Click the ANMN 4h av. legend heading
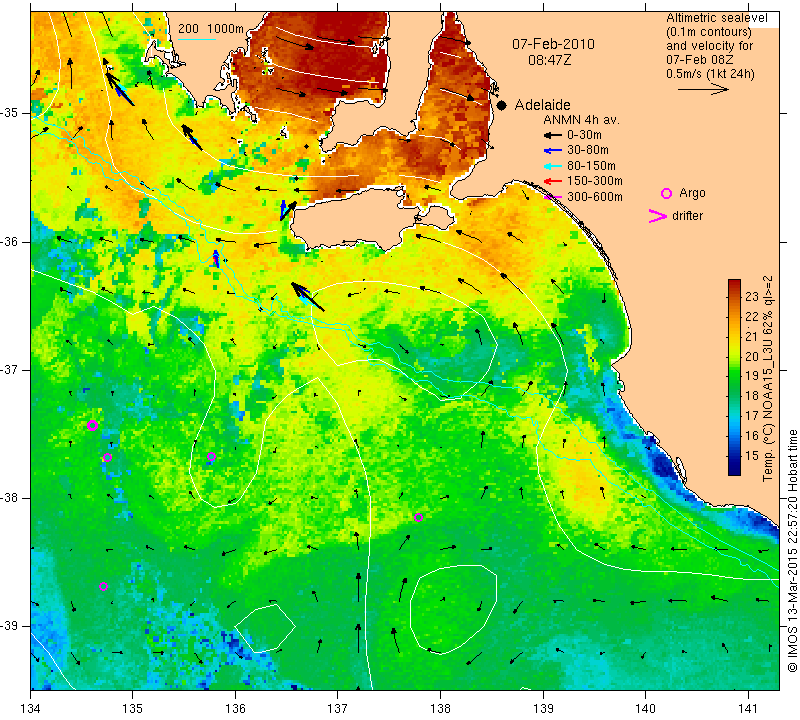This screenshot has height=720, width=800. click(581, 120)
